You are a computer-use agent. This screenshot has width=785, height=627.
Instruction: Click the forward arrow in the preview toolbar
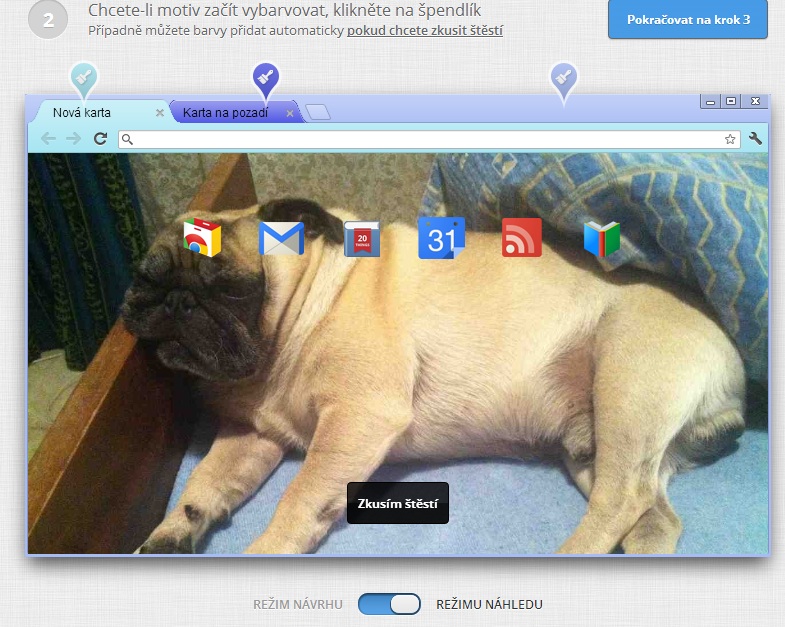[x=74, y=138]
